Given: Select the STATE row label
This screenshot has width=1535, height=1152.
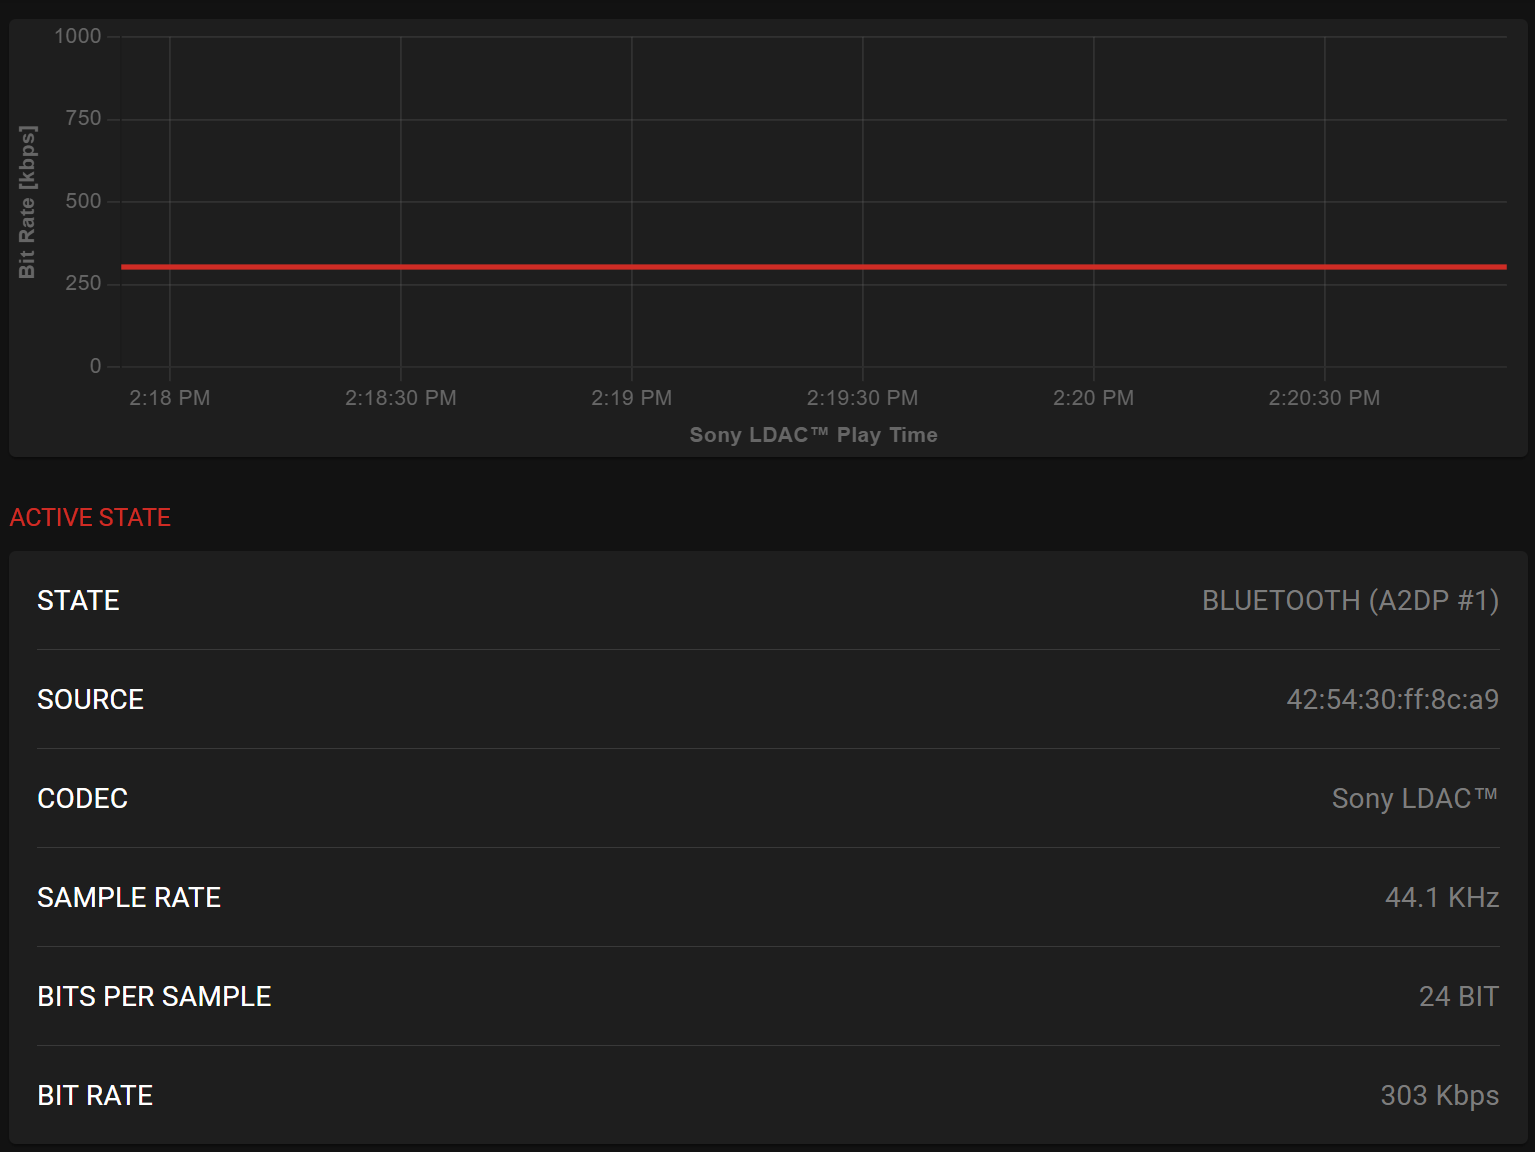Looking at the screenshot, I should click(78, 600).
